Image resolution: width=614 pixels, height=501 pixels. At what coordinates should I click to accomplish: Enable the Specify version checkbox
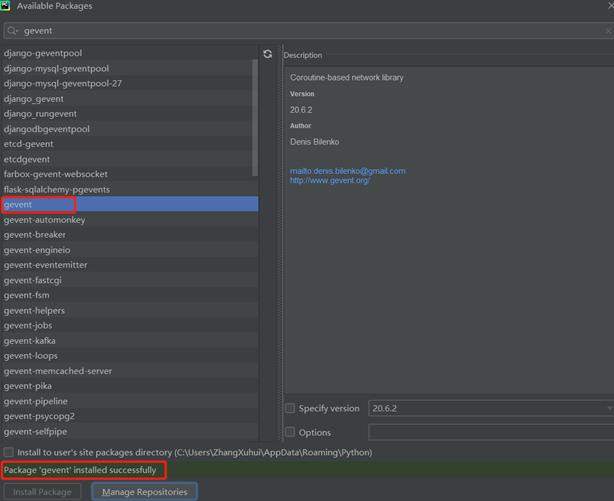coord(290,408)
